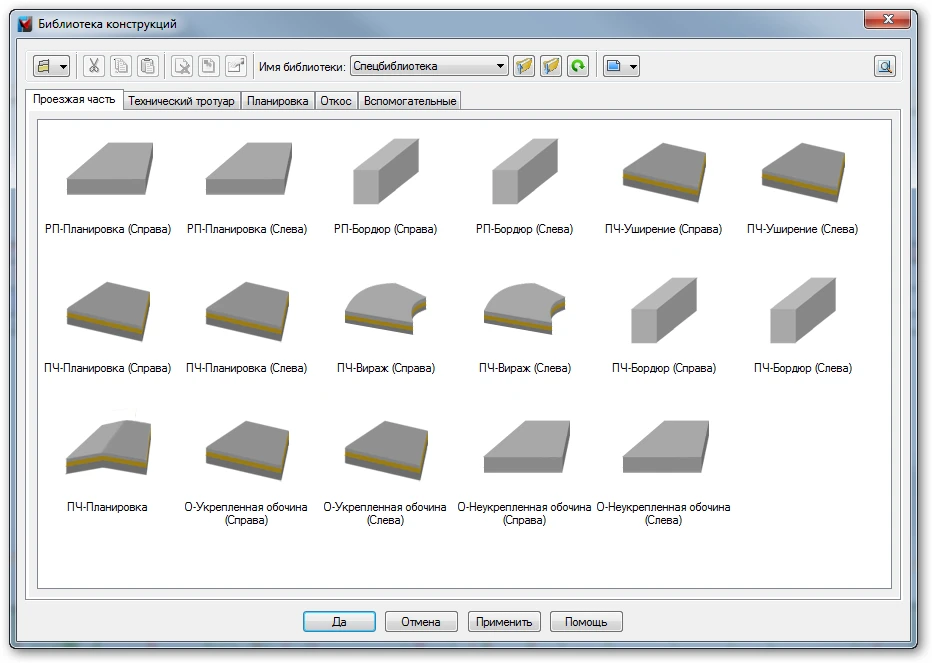Select О-Неукрепленная обочина (Справа) thumbnail
Image resolution: width=932 pixels, height=663 pixels.
click(527, 447)
